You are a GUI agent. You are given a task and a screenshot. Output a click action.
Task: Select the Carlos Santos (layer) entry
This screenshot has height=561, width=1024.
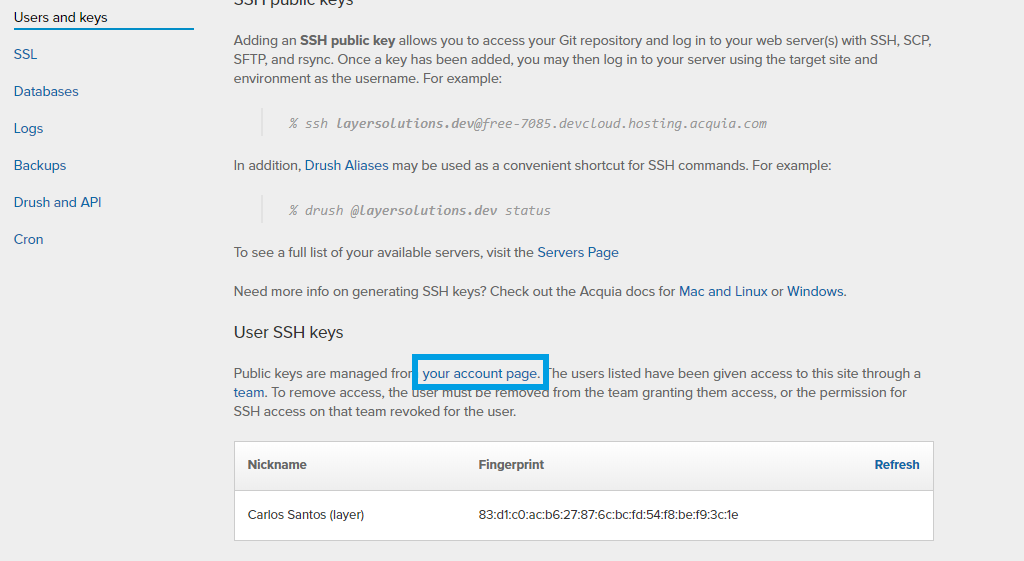306,515
